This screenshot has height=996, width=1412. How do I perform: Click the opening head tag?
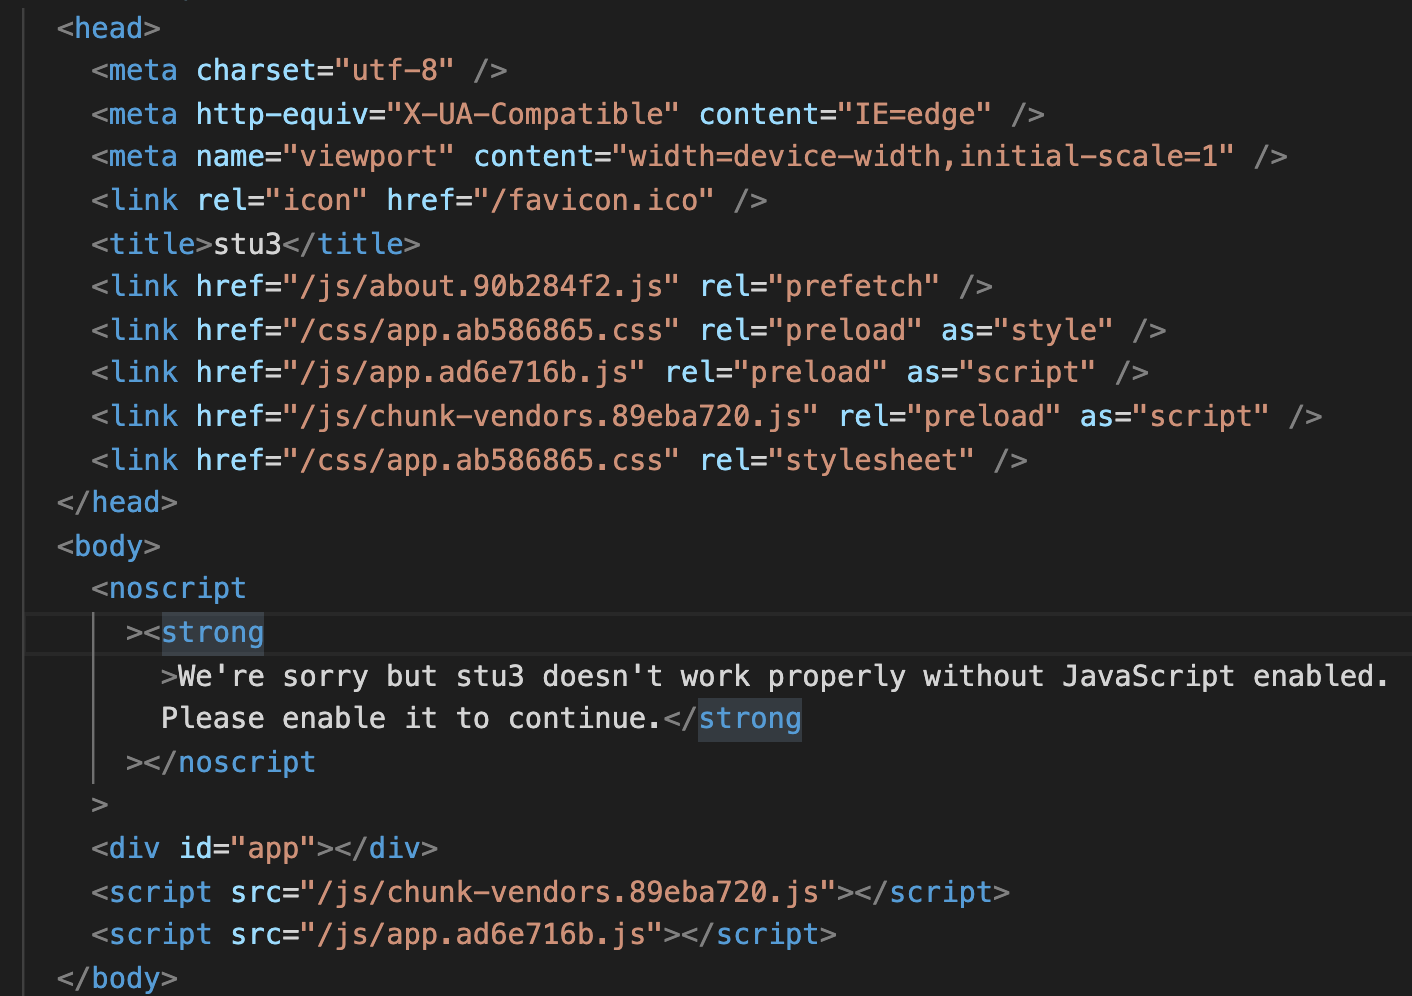[109, 28]
